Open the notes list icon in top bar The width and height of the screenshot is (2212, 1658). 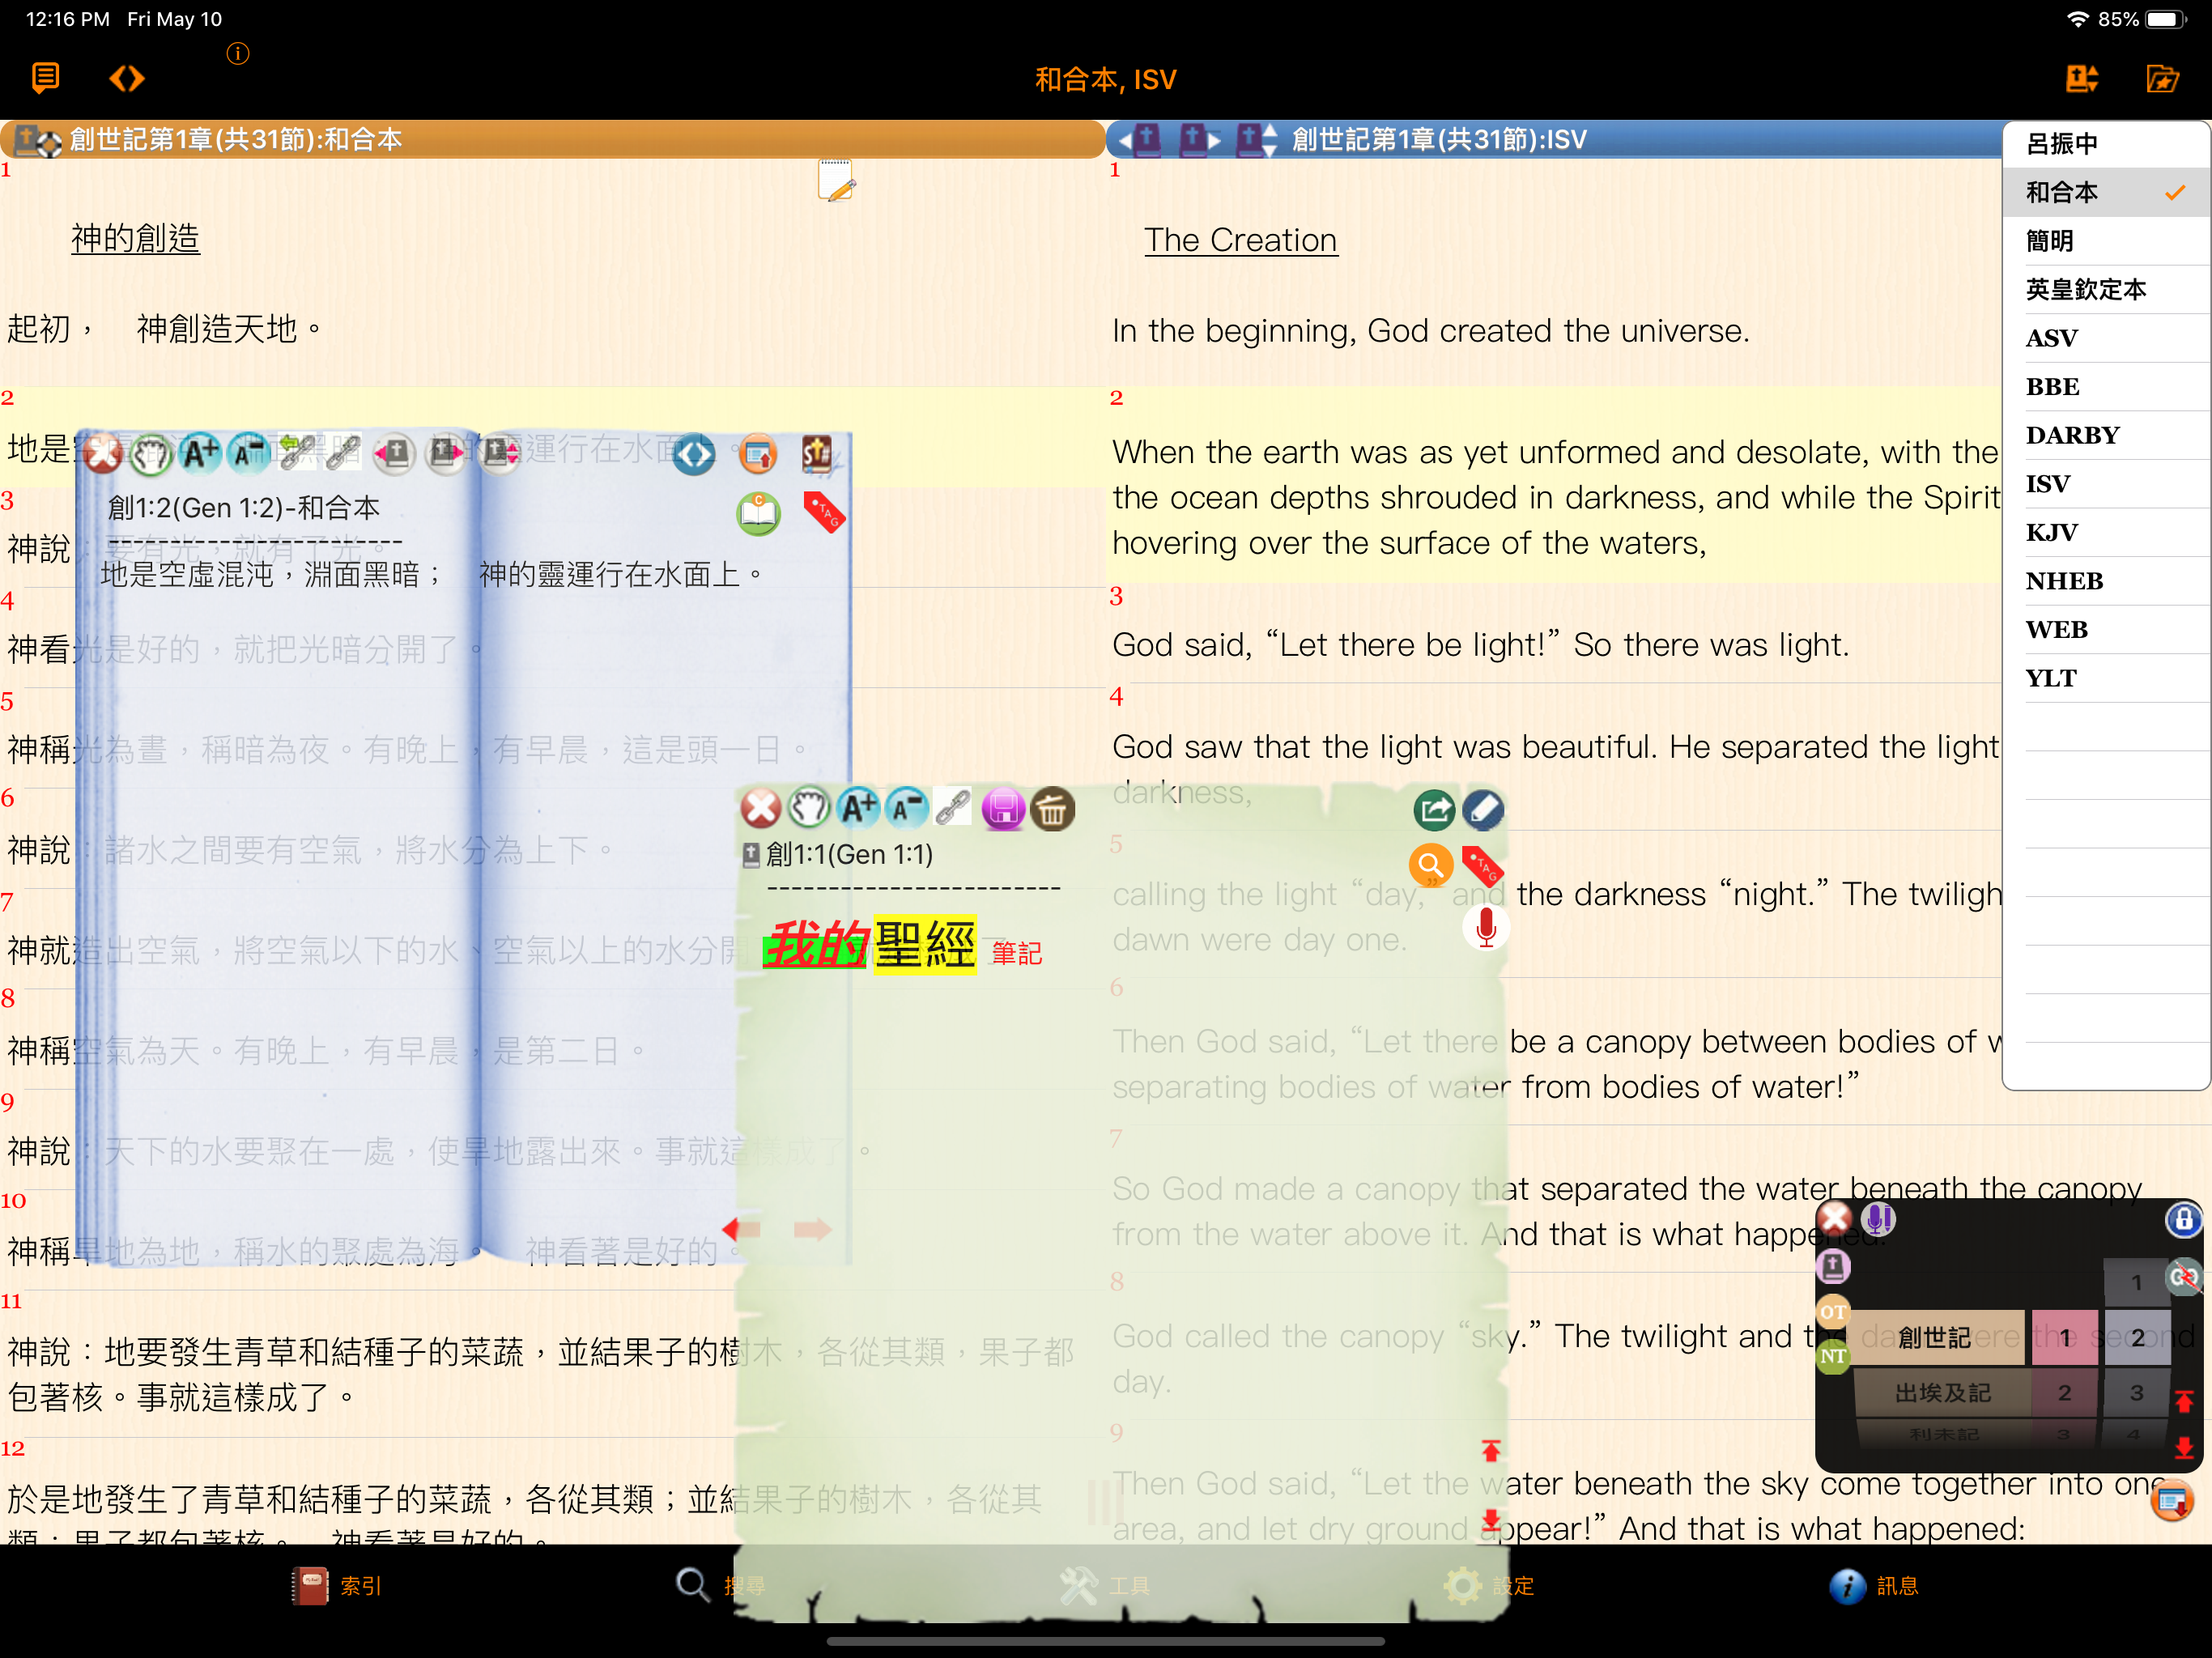45,78
